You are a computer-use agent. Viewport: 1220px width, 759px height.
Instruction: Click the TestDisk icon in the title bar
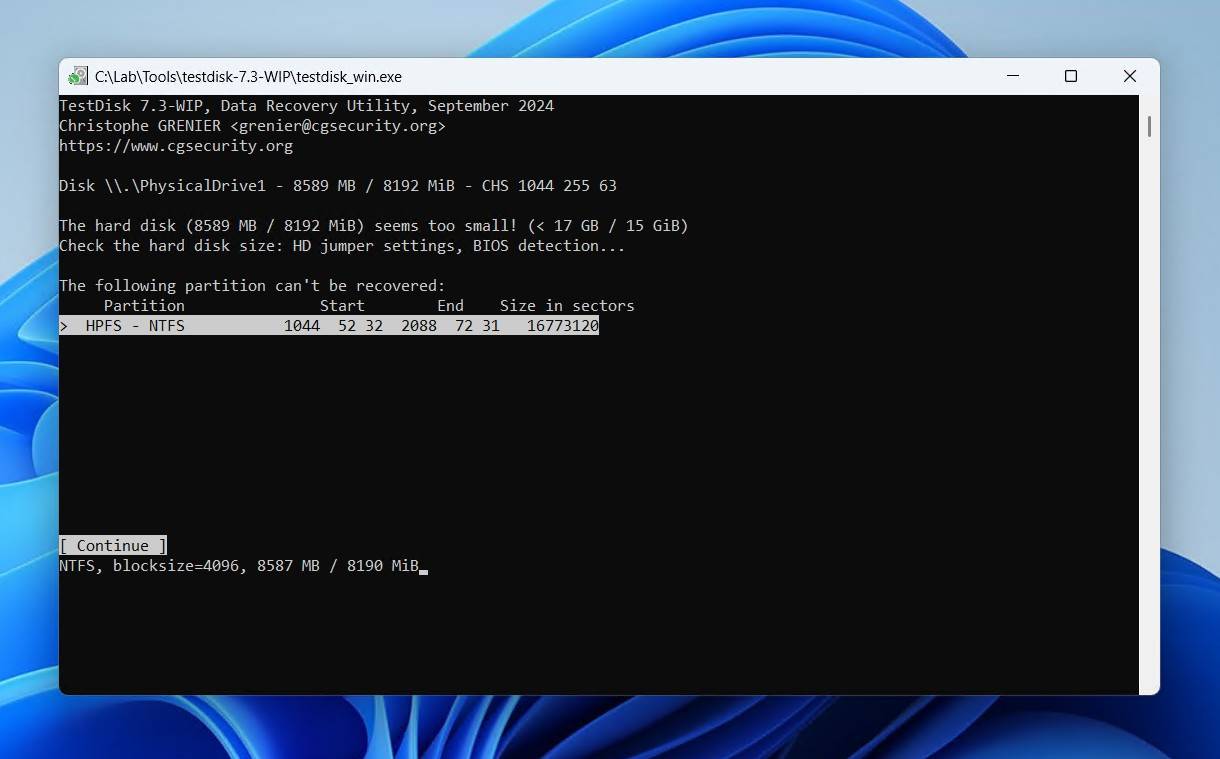78,77
